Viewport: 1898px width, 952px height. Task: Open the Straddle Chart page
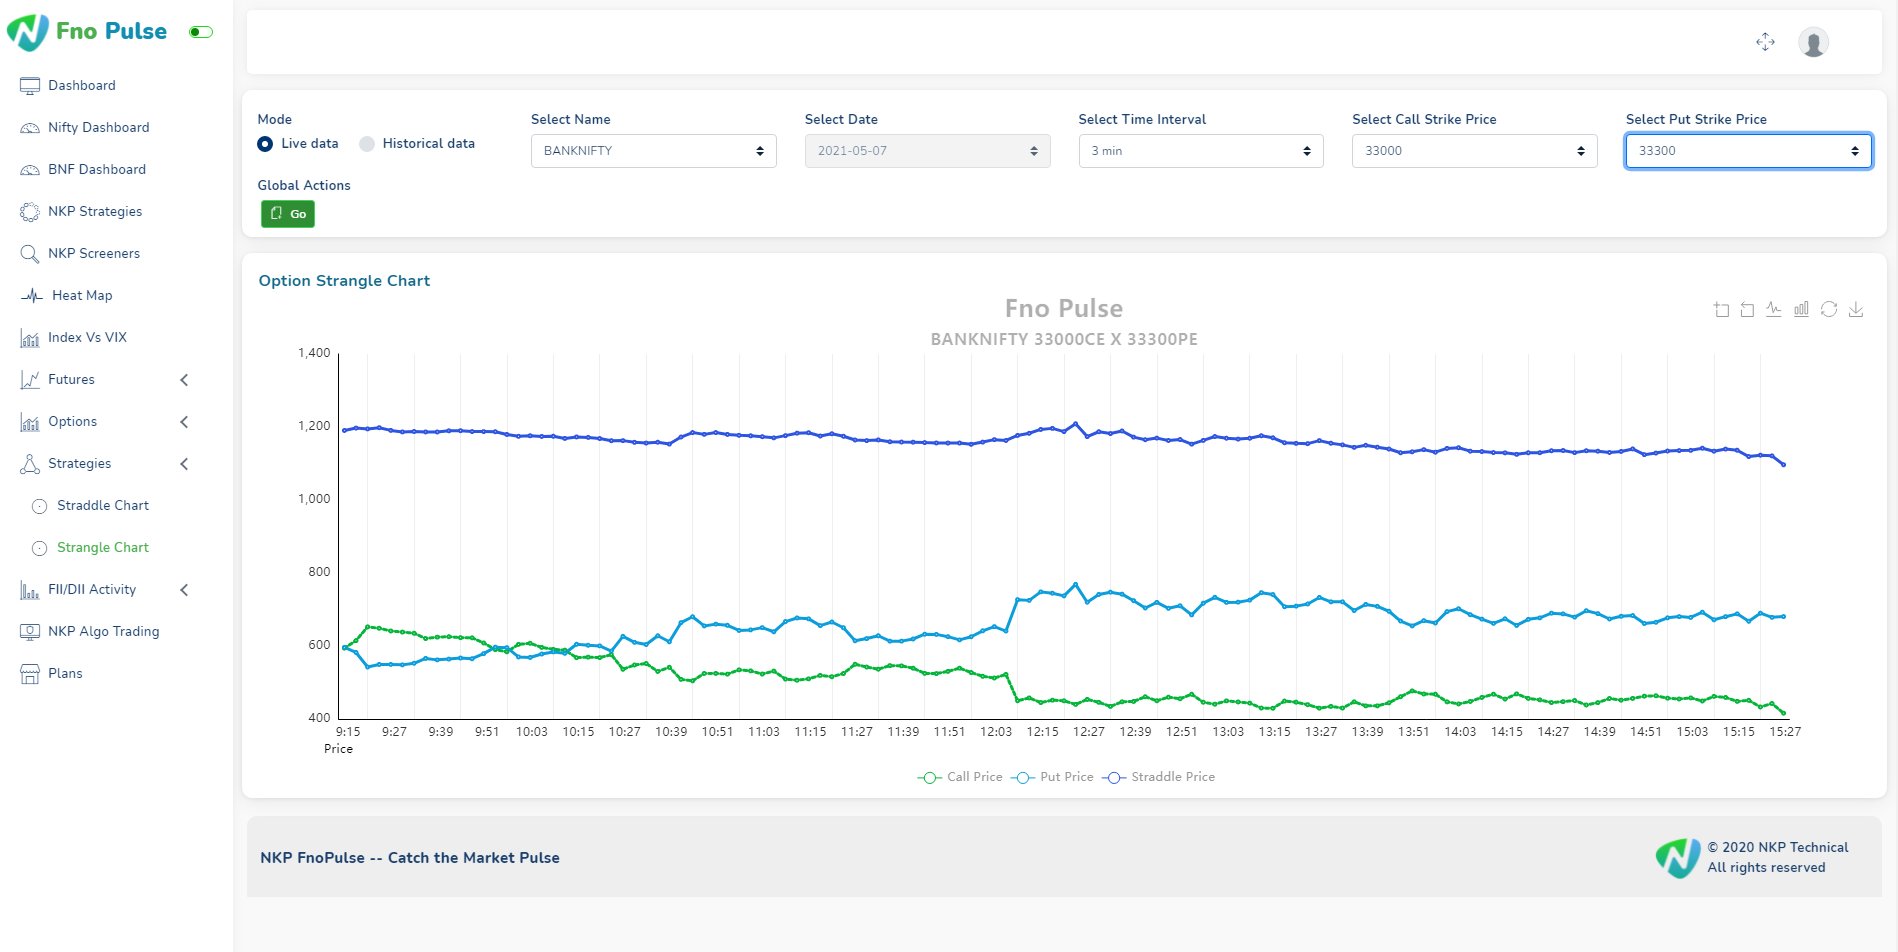pyautogui.click(x=103, y=506)
